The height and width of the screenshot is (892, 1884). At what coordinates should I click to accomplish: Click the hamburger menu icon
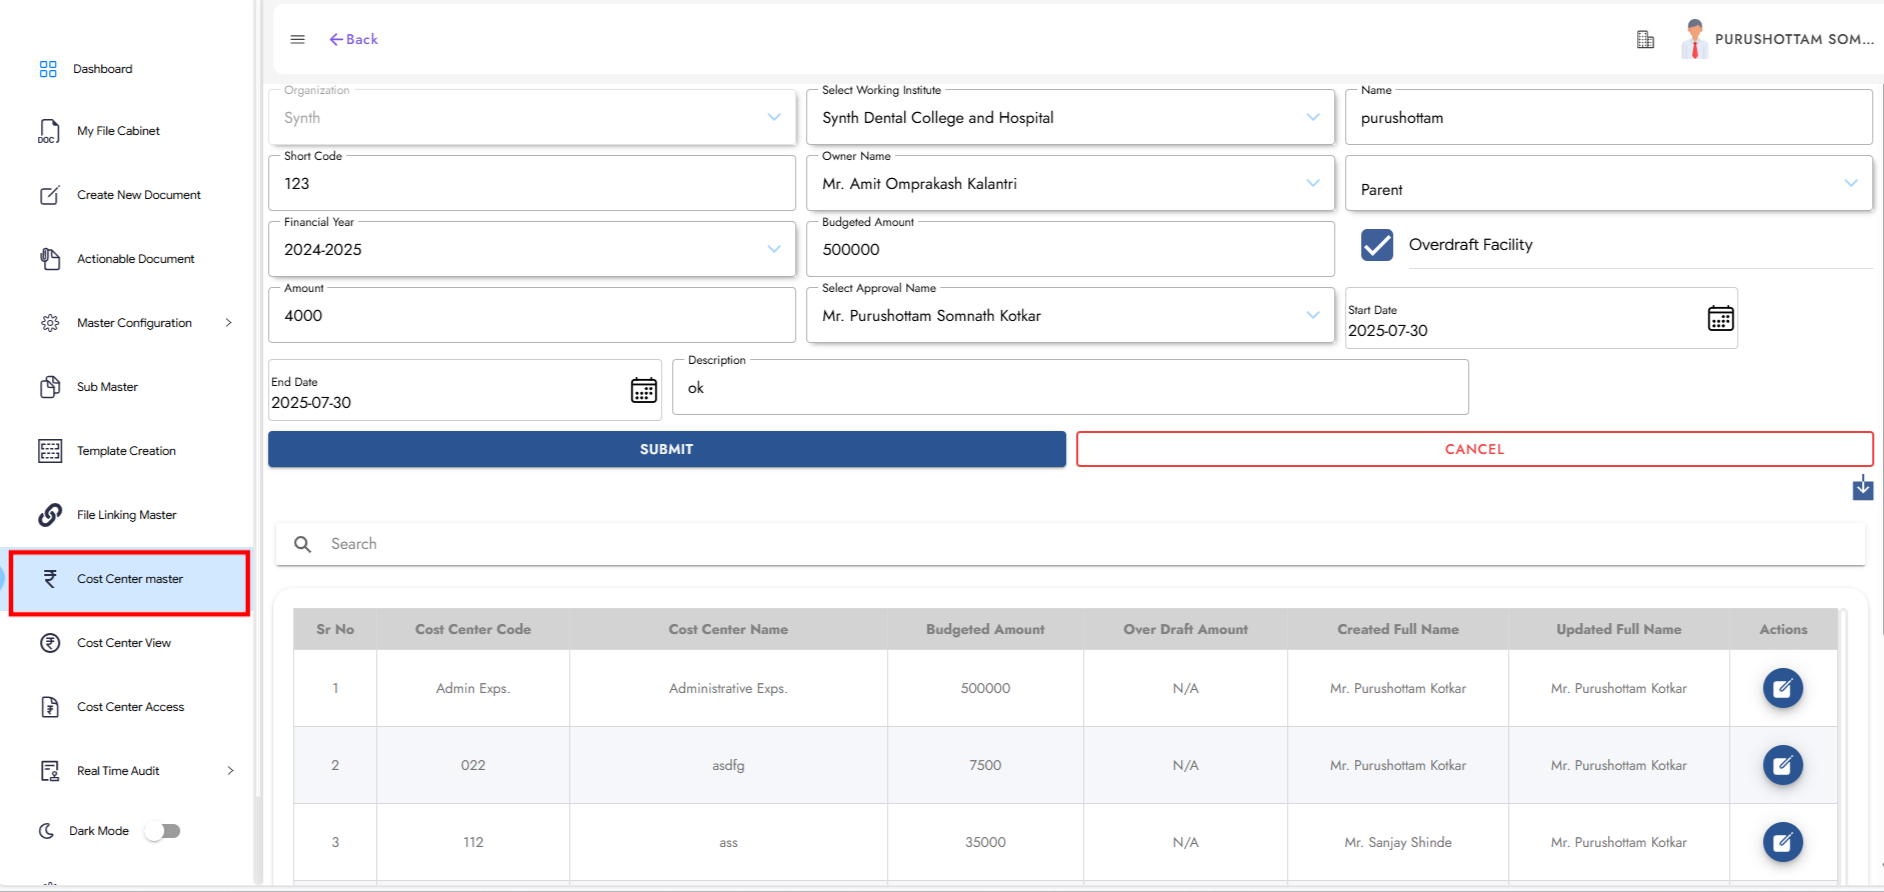(297, 40)
